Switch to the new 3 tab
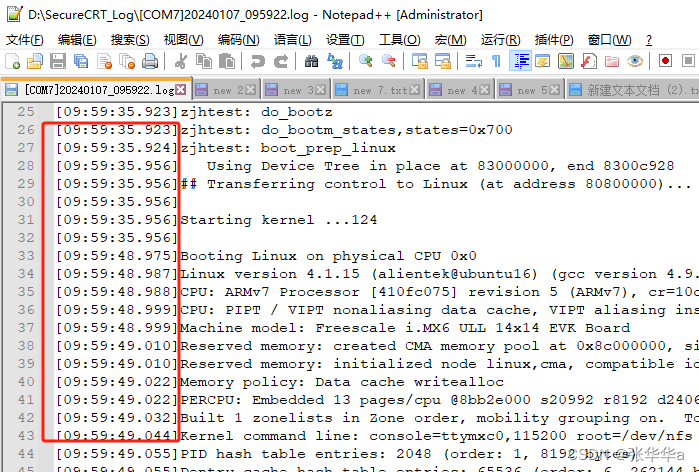Screen dimensions: 699x472 295,90
